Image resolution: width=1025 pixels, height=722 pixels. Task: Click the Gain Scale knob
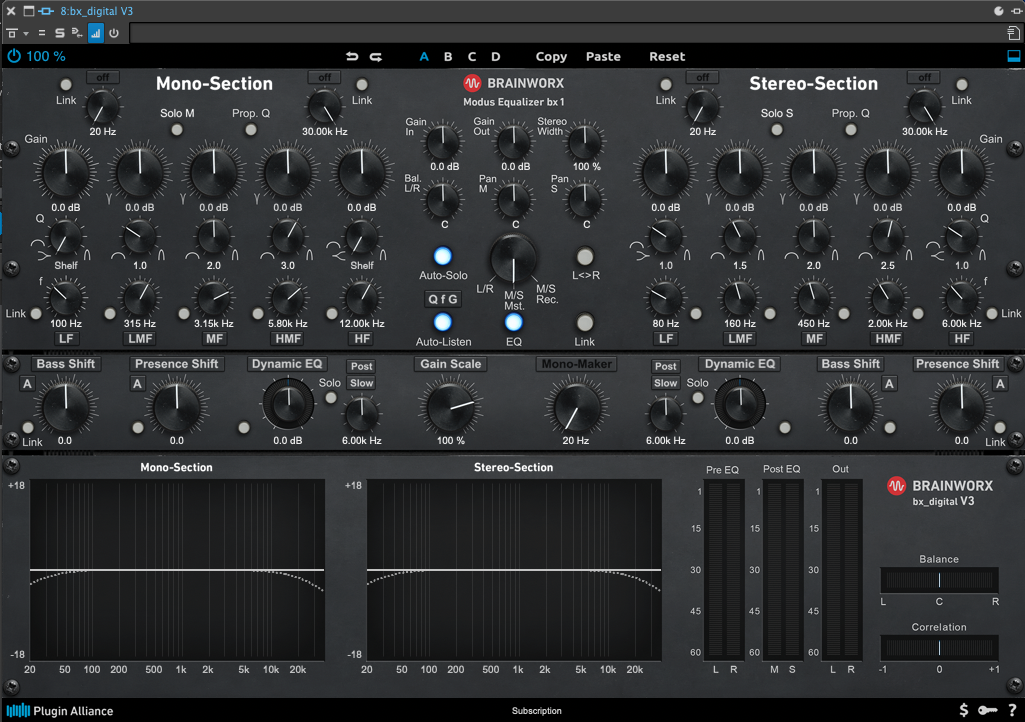tap(450, 408)
